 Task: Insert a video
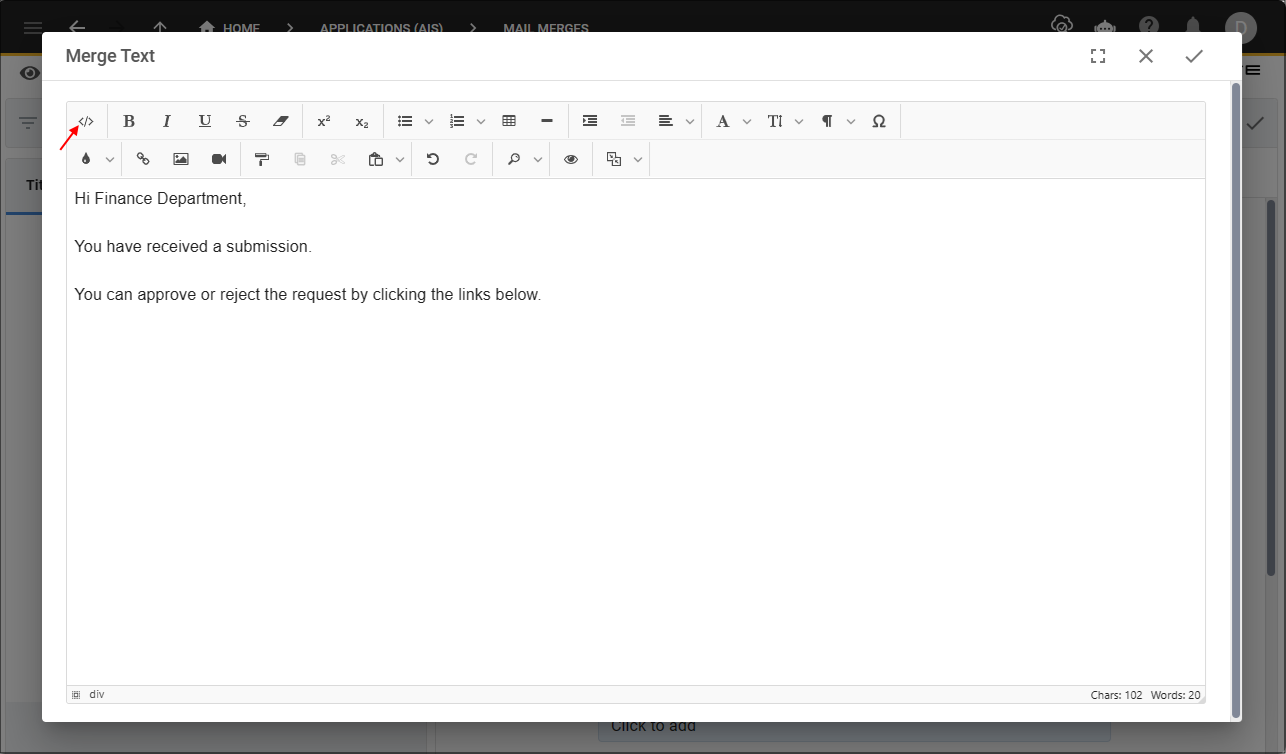click(x=219, y=159)
